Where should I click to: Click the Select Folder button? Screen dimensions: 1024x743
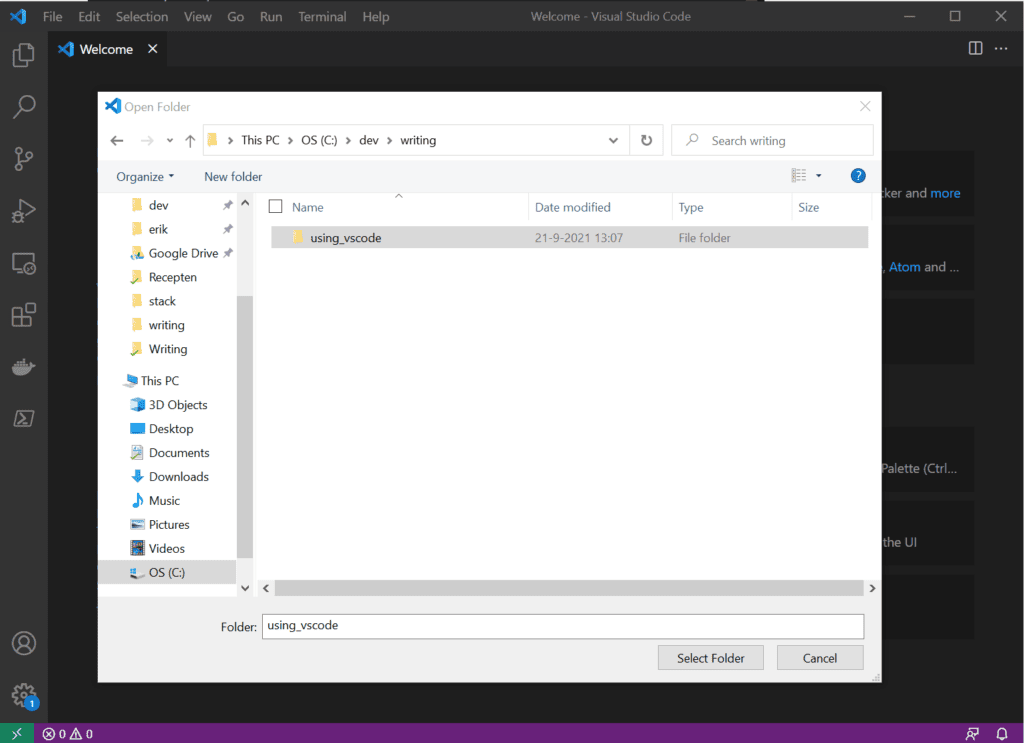tap(710, 657)
